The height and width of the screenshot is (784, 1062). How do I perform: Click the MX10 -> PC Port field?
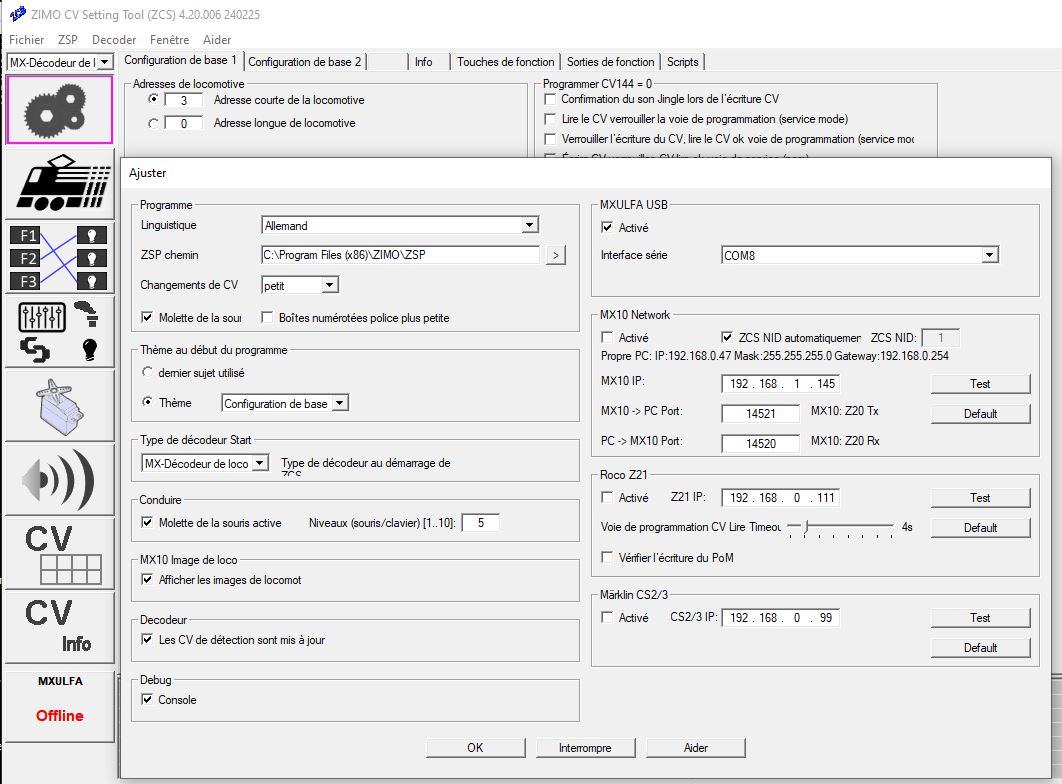tap(761, 413)
